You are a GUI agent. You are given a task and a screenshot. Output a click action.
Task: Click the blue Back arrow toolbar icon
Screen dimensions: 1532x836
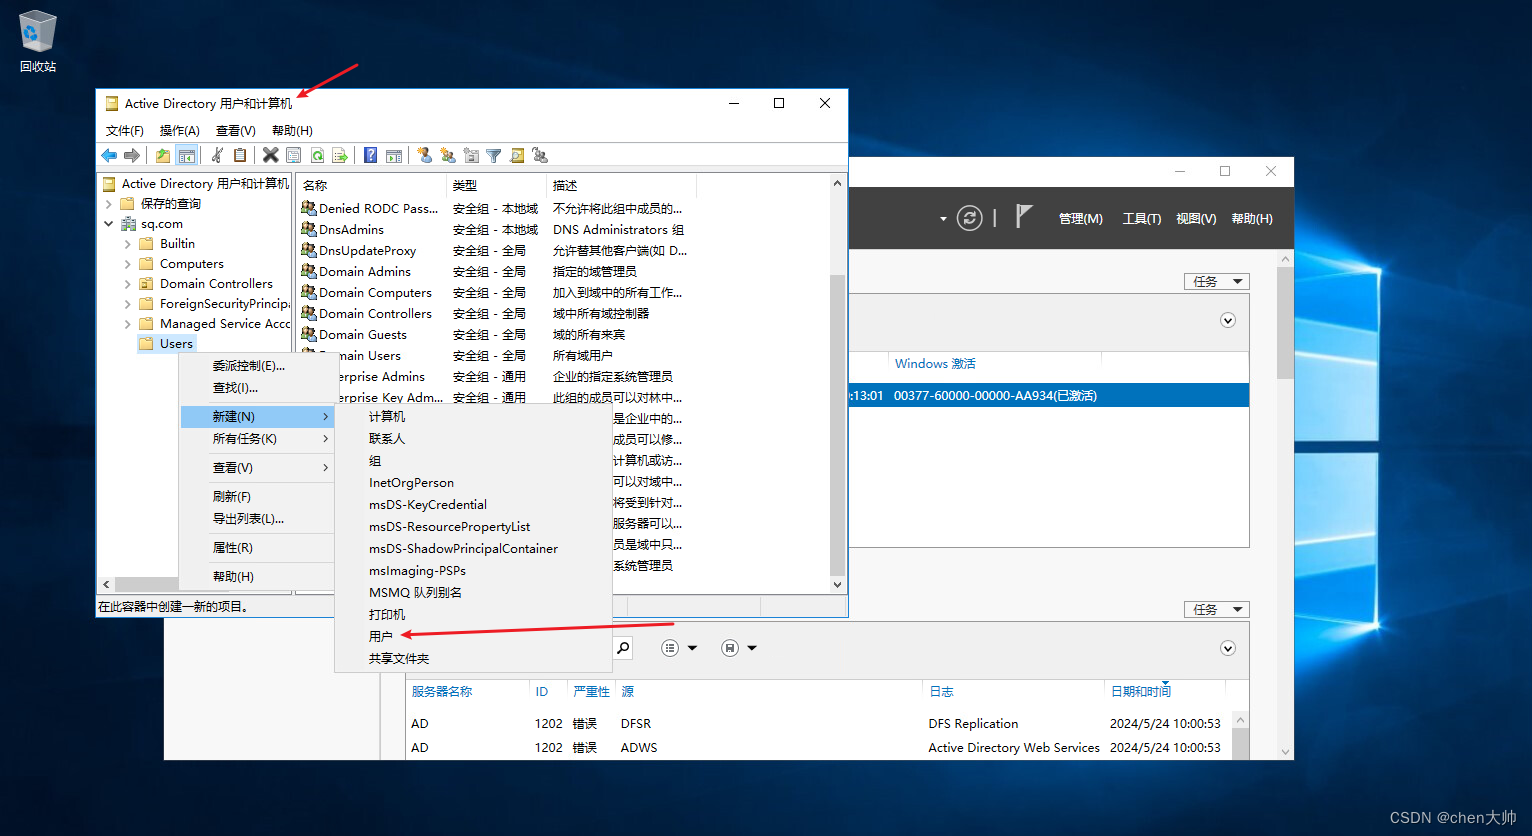[109, 155]
